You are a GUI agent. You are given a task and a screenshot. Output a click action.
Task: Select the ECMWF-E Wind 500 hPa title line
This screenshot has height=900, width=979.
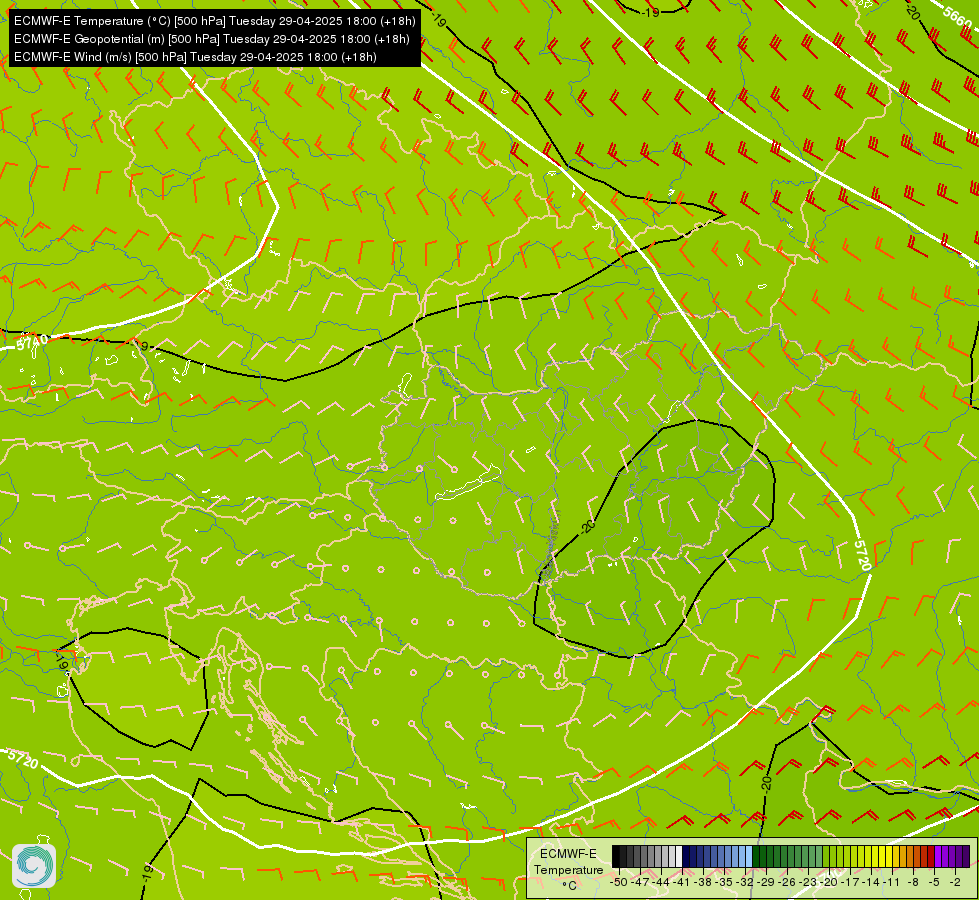195,57
